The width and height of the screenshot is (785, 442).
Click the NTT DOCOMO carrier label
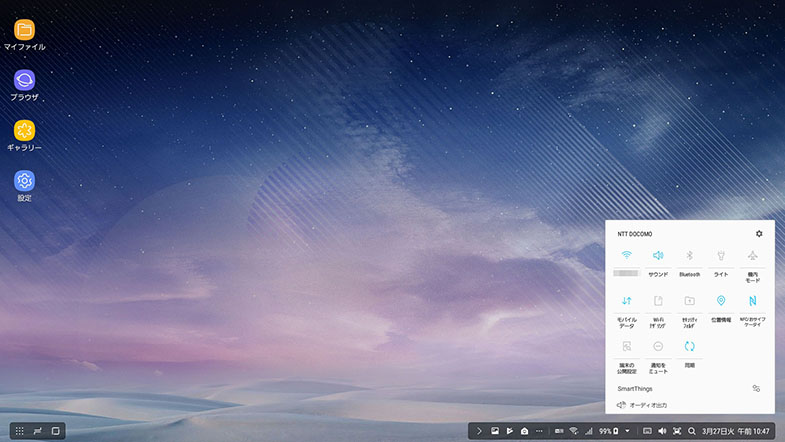coord(634,234)
